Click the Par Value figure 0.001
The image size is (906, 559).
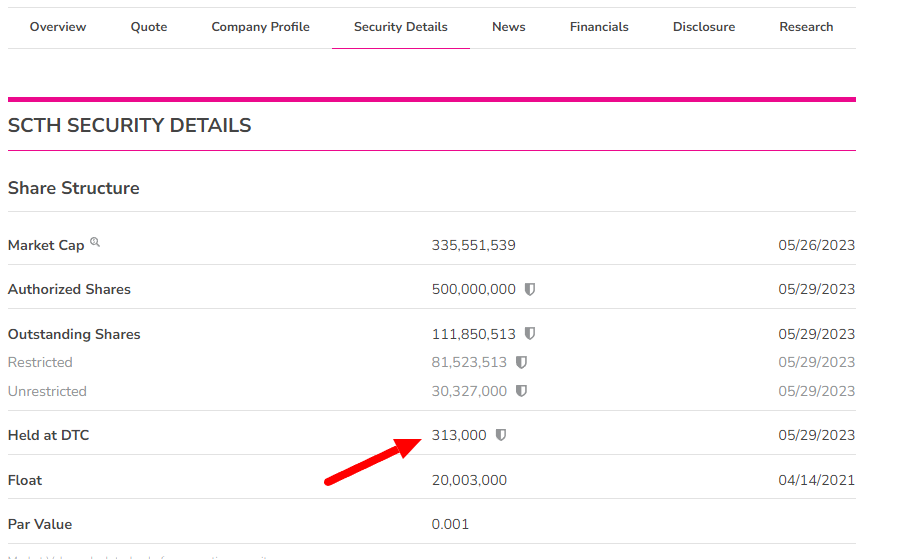pyautogui.click(x=450, y=524)
